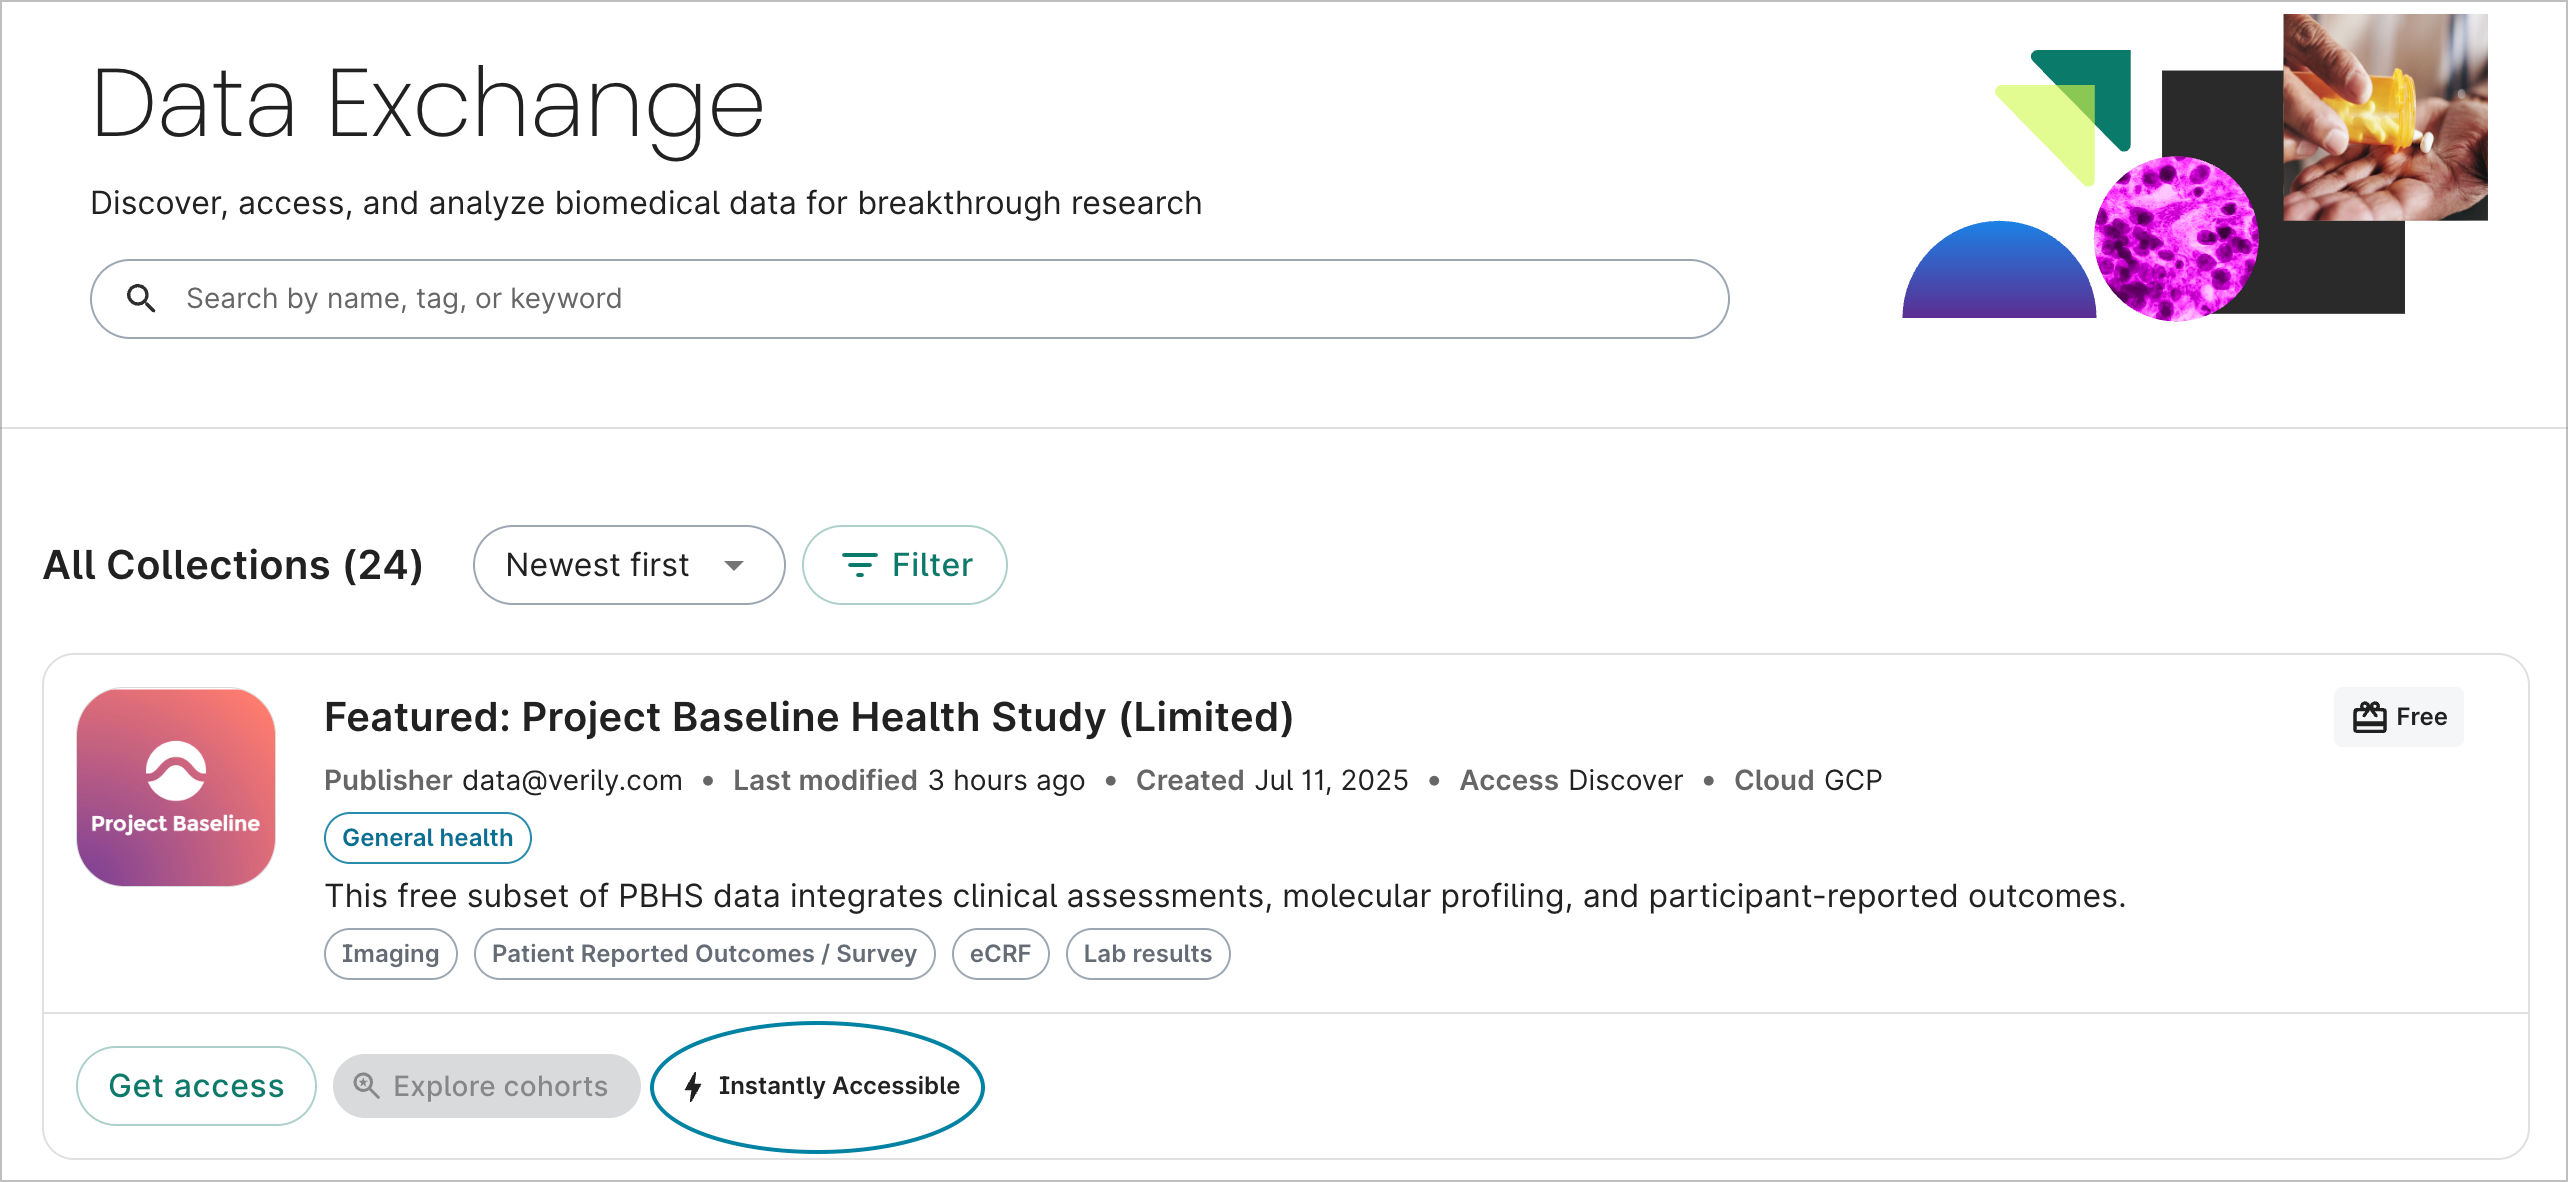Click the gift icon in the Free badge
This screenshot has height=1182, width=2568.
2368,716
